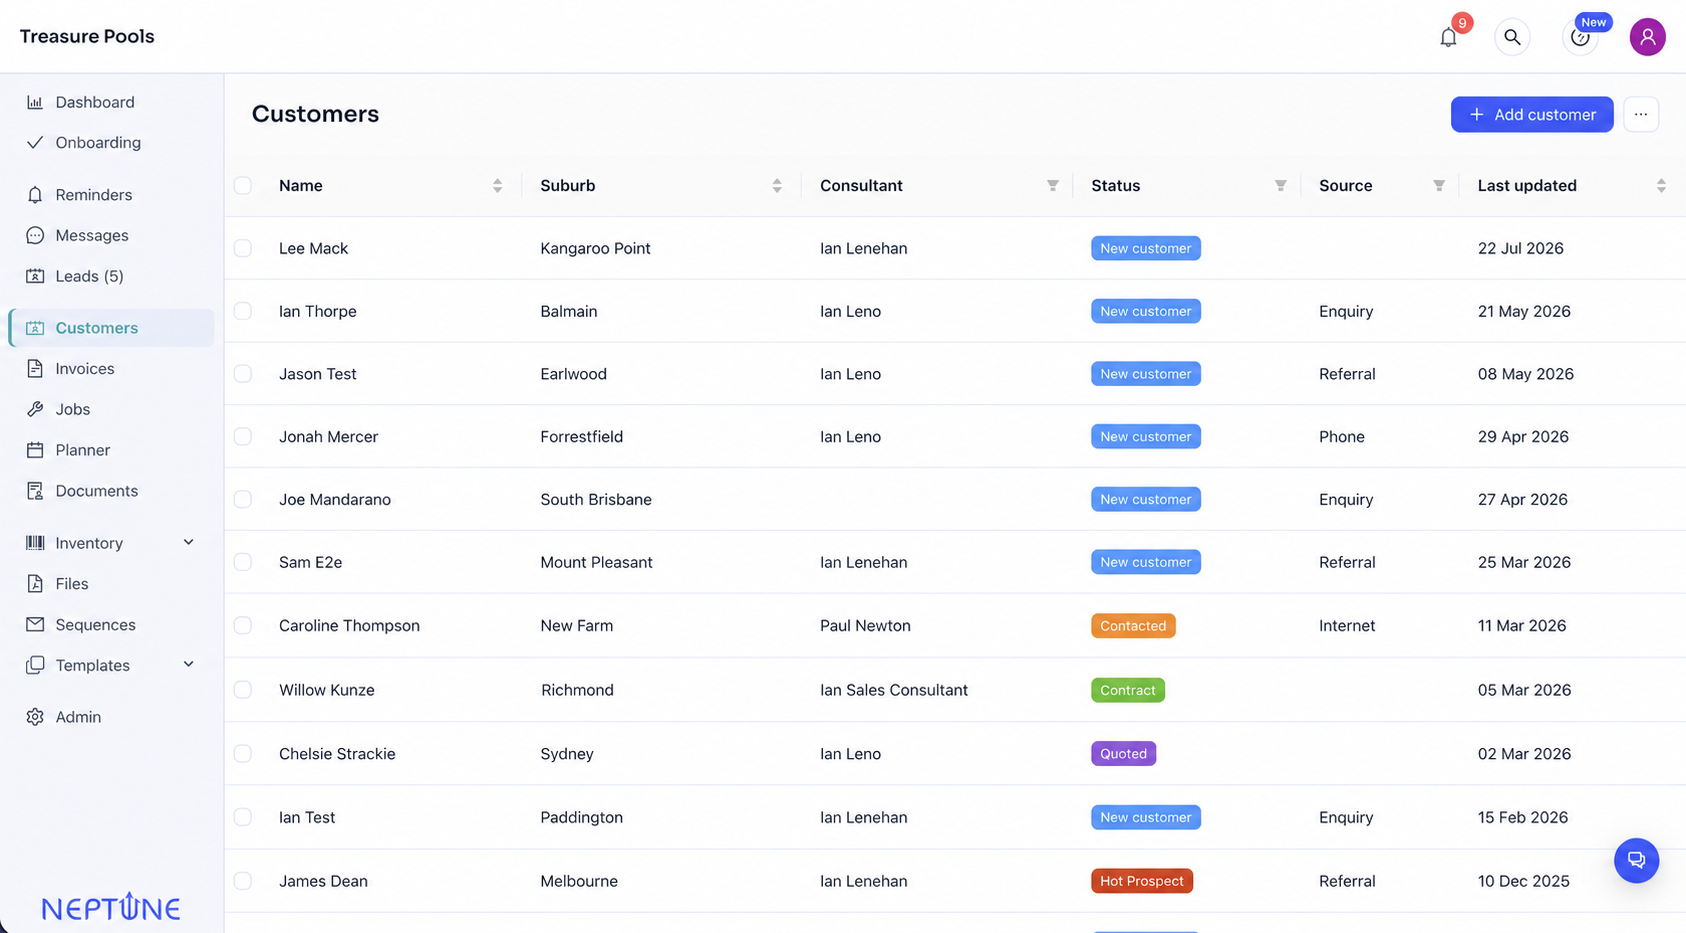Screen dimensions: 1686x933
Task: Click the Reminders bell icon in sidebar
Action: tap(35, 195)
